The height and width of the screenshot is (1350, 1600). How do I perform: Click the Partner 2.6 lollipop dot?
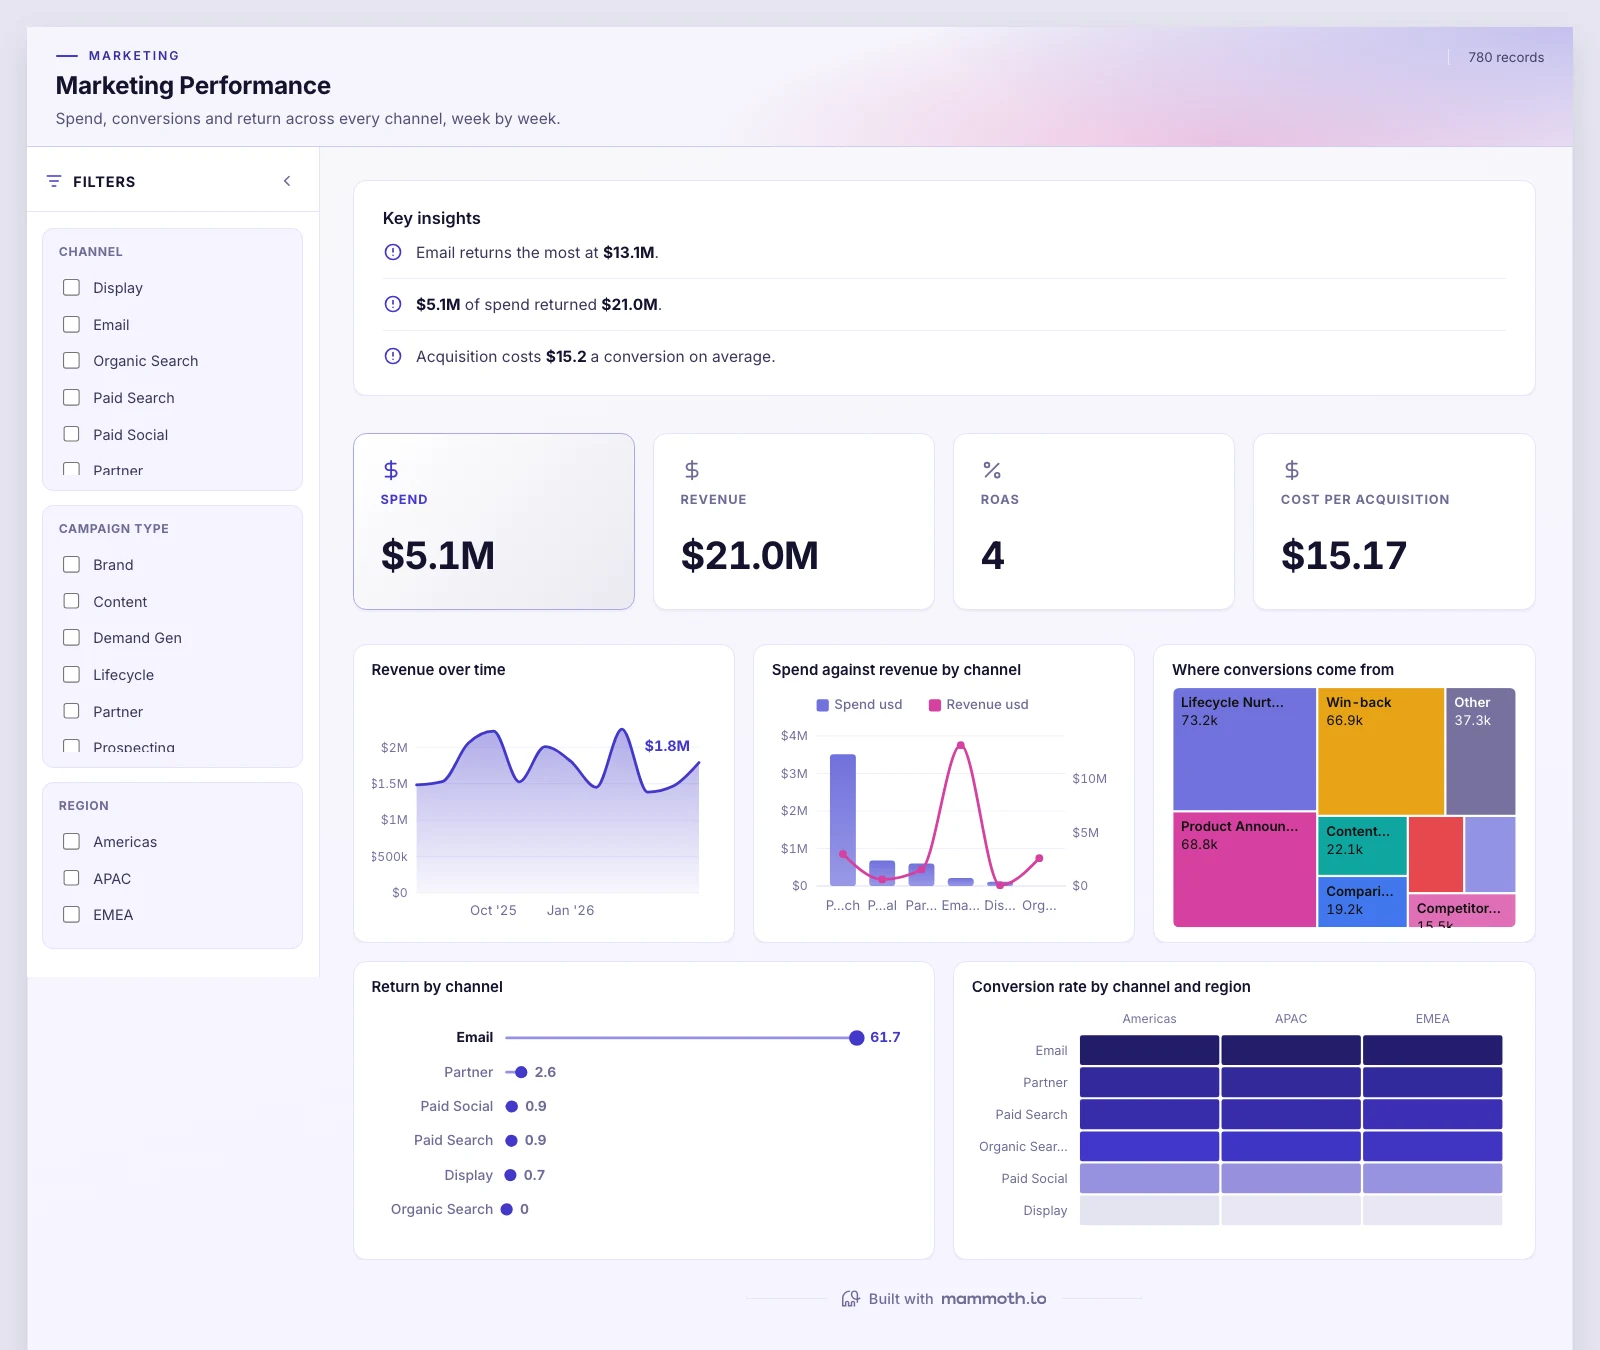tap(521, 1072)
